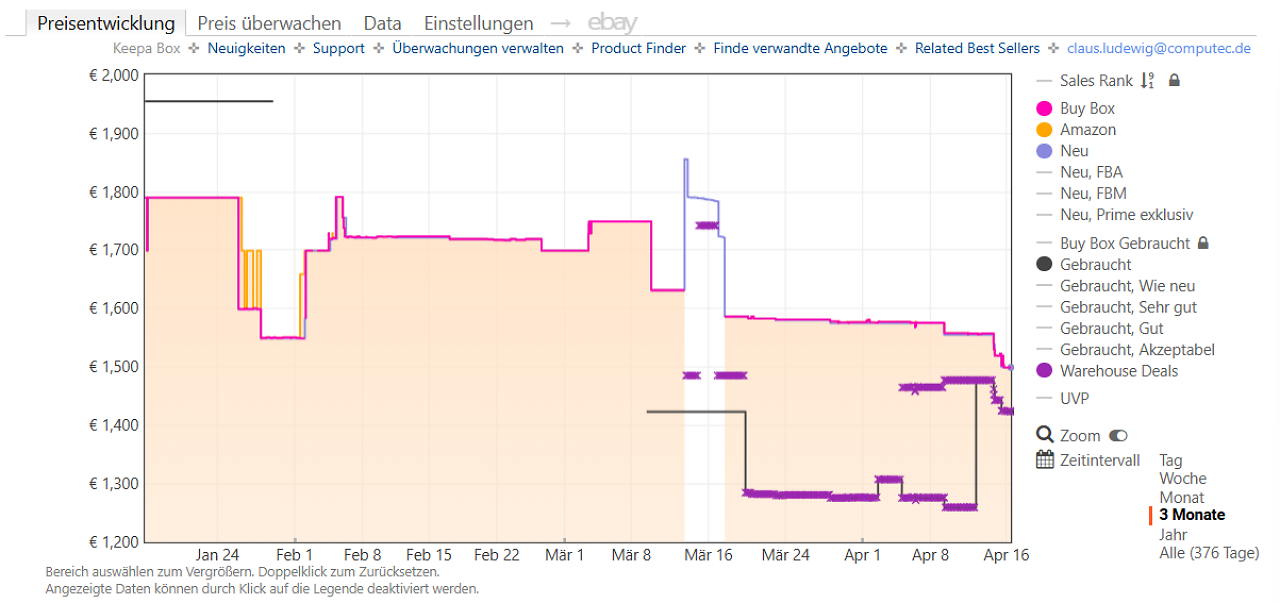Open the Product Finder link
The height and width of the screenshot is (603, 1280).
click(638, 48)
